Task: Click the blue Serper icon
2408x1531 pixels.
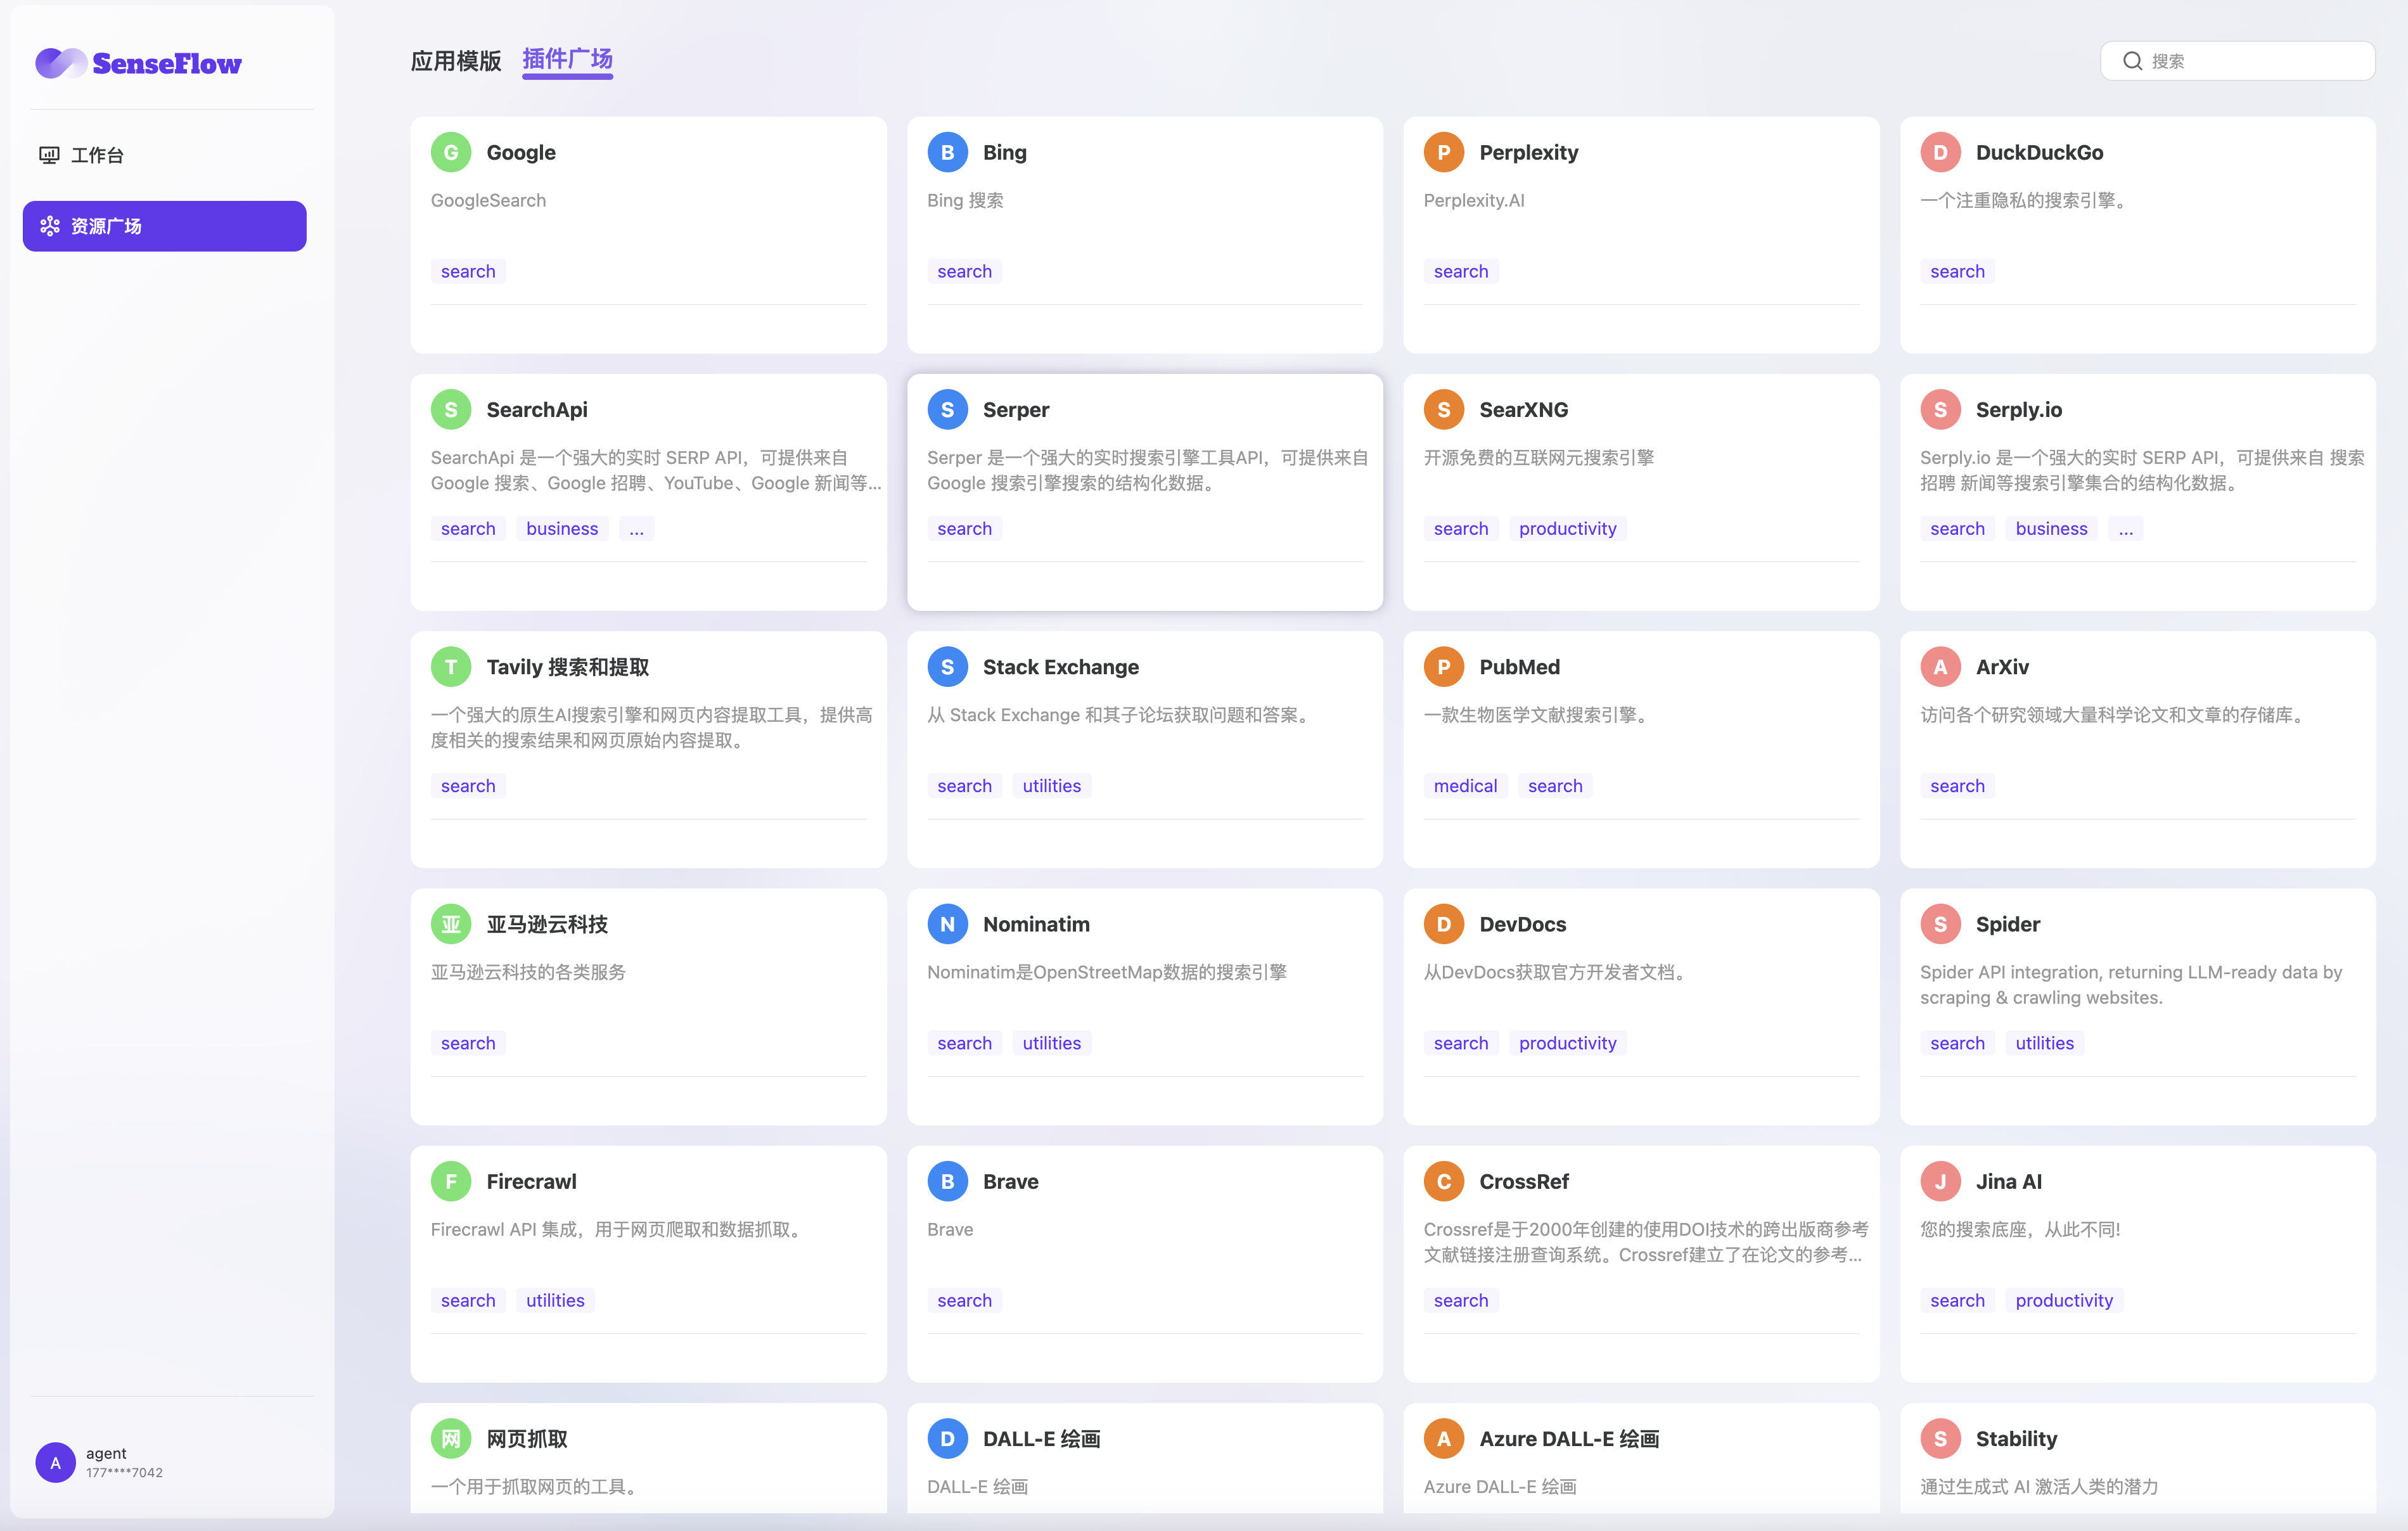Action: point(947,409)
